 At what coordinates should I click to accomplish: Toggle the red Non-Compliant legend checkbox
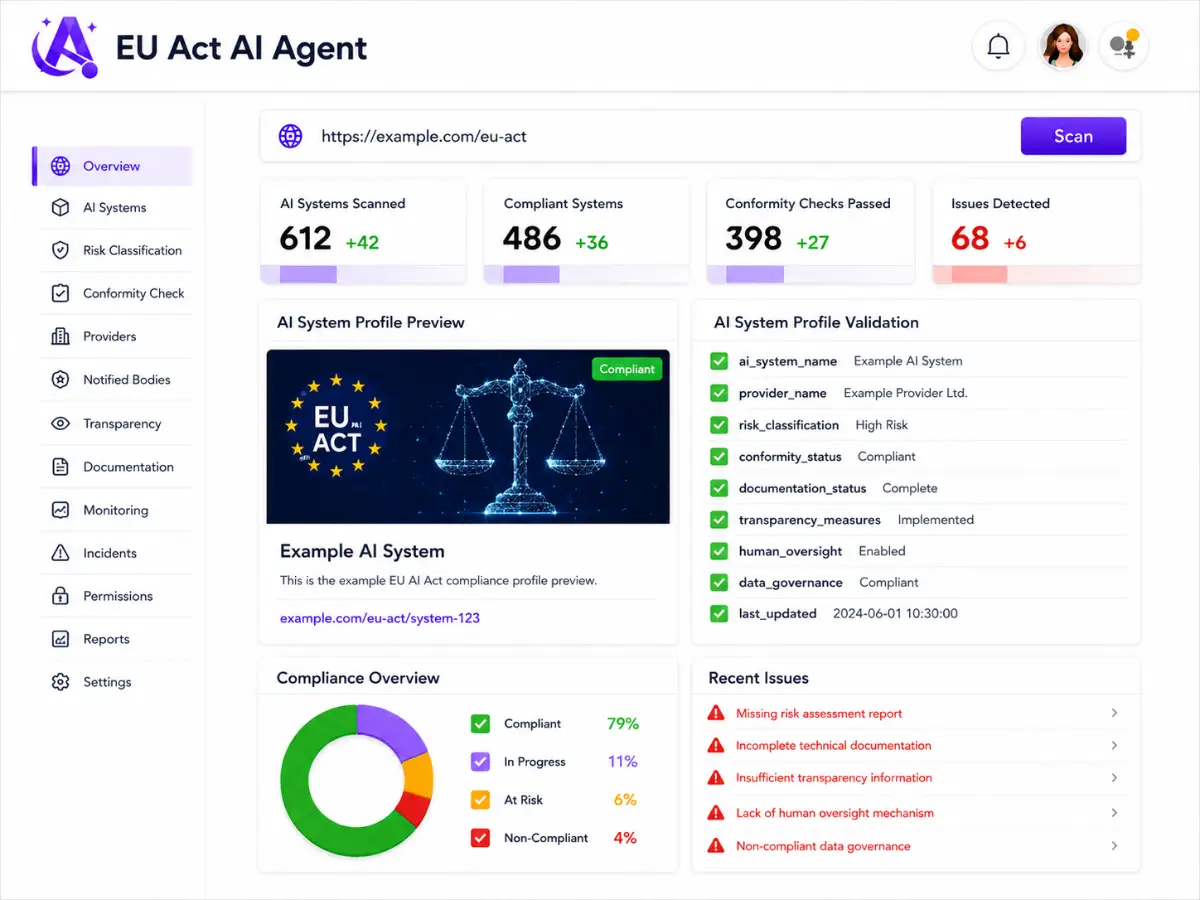(x=480, y=838)
